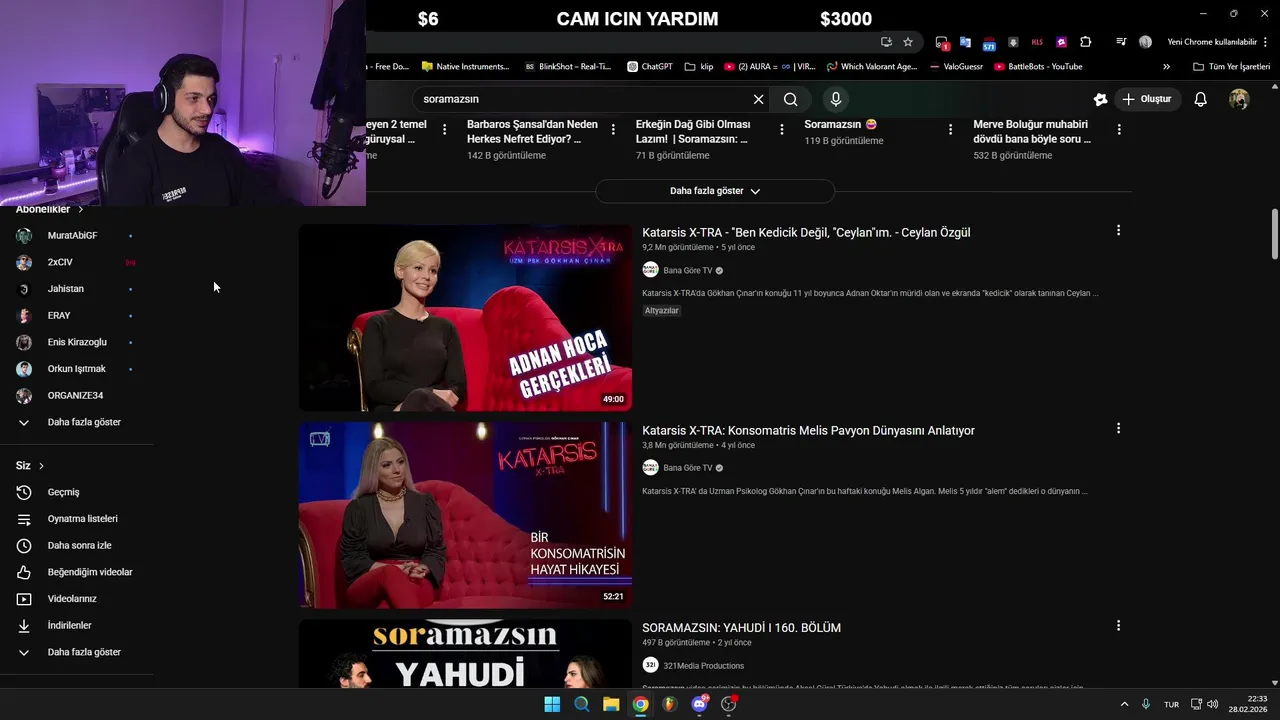Viewport: 1280px width, 720px height.
Task: Open Native Instruments bookmark
Action: 466,67
